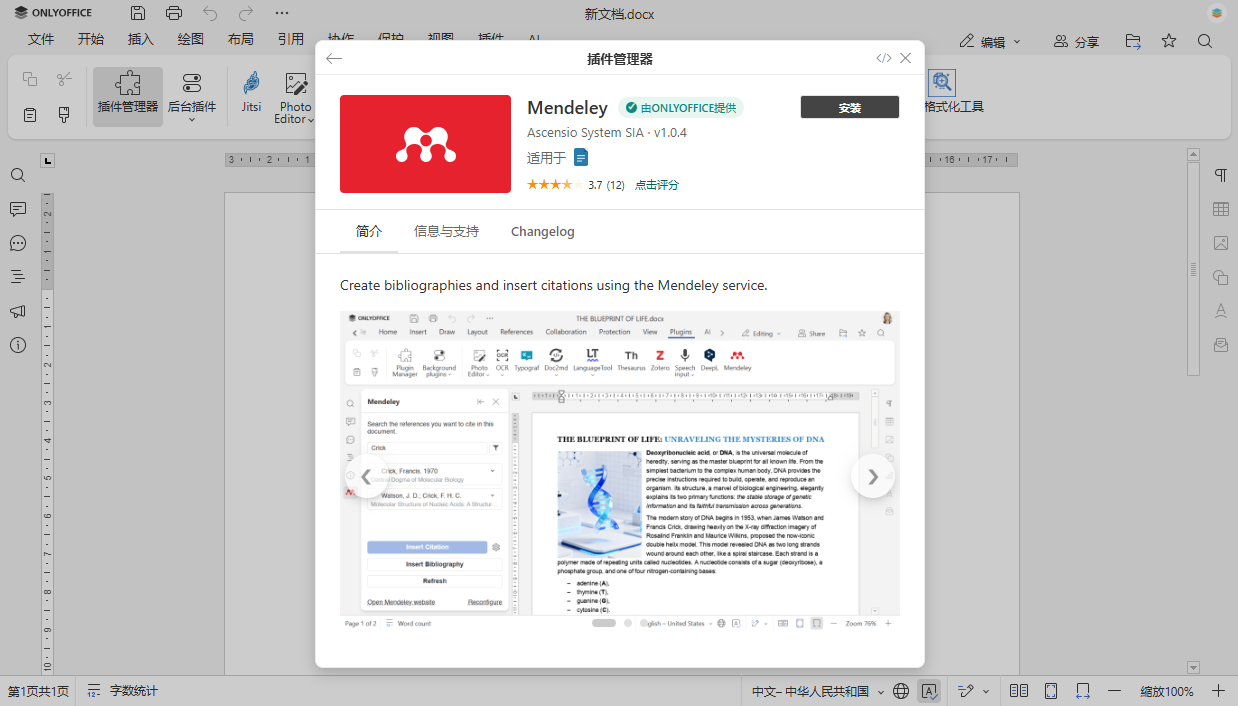Click the fit to width icon
The image size is (1238, 706).
click(x=1083, y=691)
